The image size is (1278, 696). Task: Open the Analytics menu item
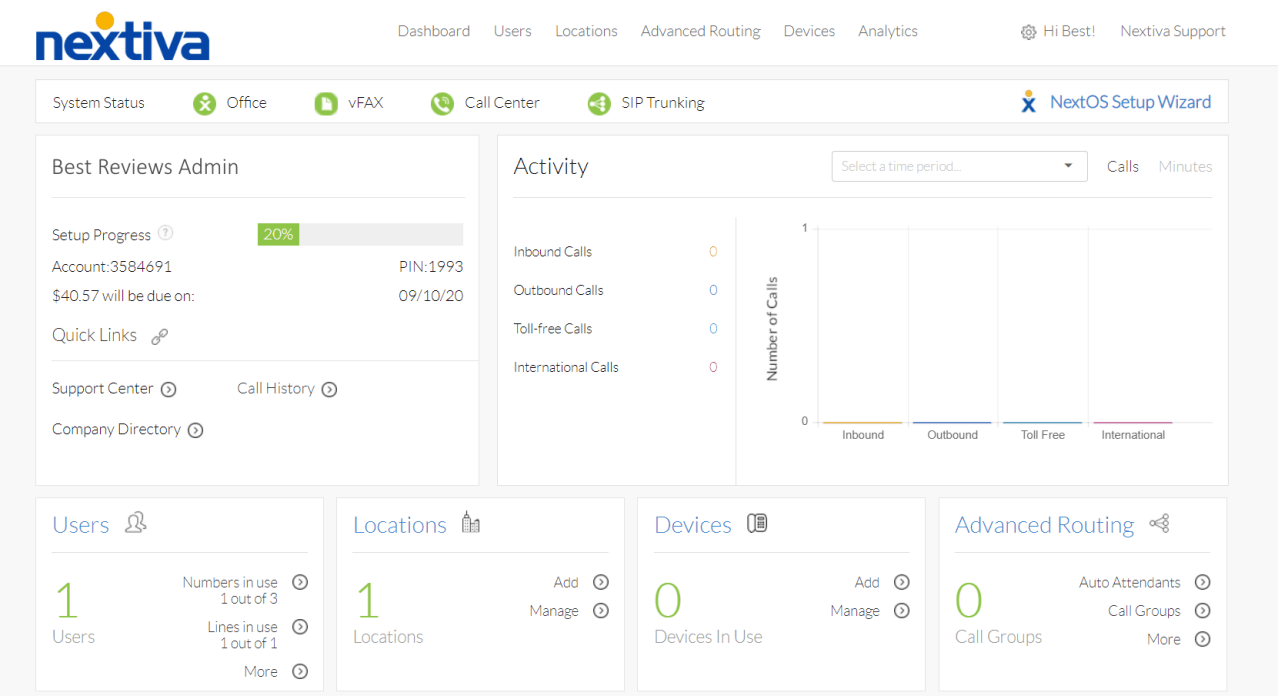887,31
